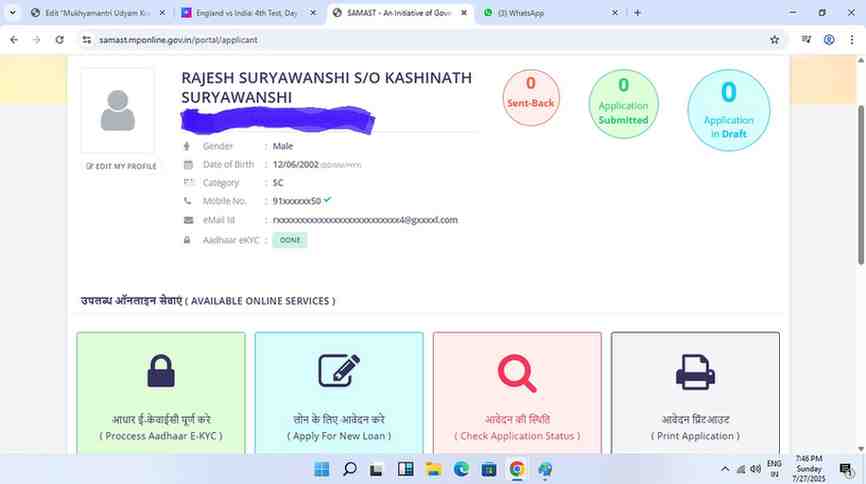Click the applicant name heading RAJESH SURYAWANSHI
Screen dimensions: 866x484
point(326,87)
